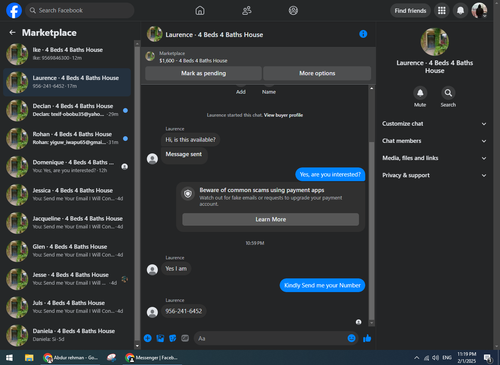This screenshot has height=365, width=500.
Task: Open Jesse's conversation
Action: tap(67, 279)
